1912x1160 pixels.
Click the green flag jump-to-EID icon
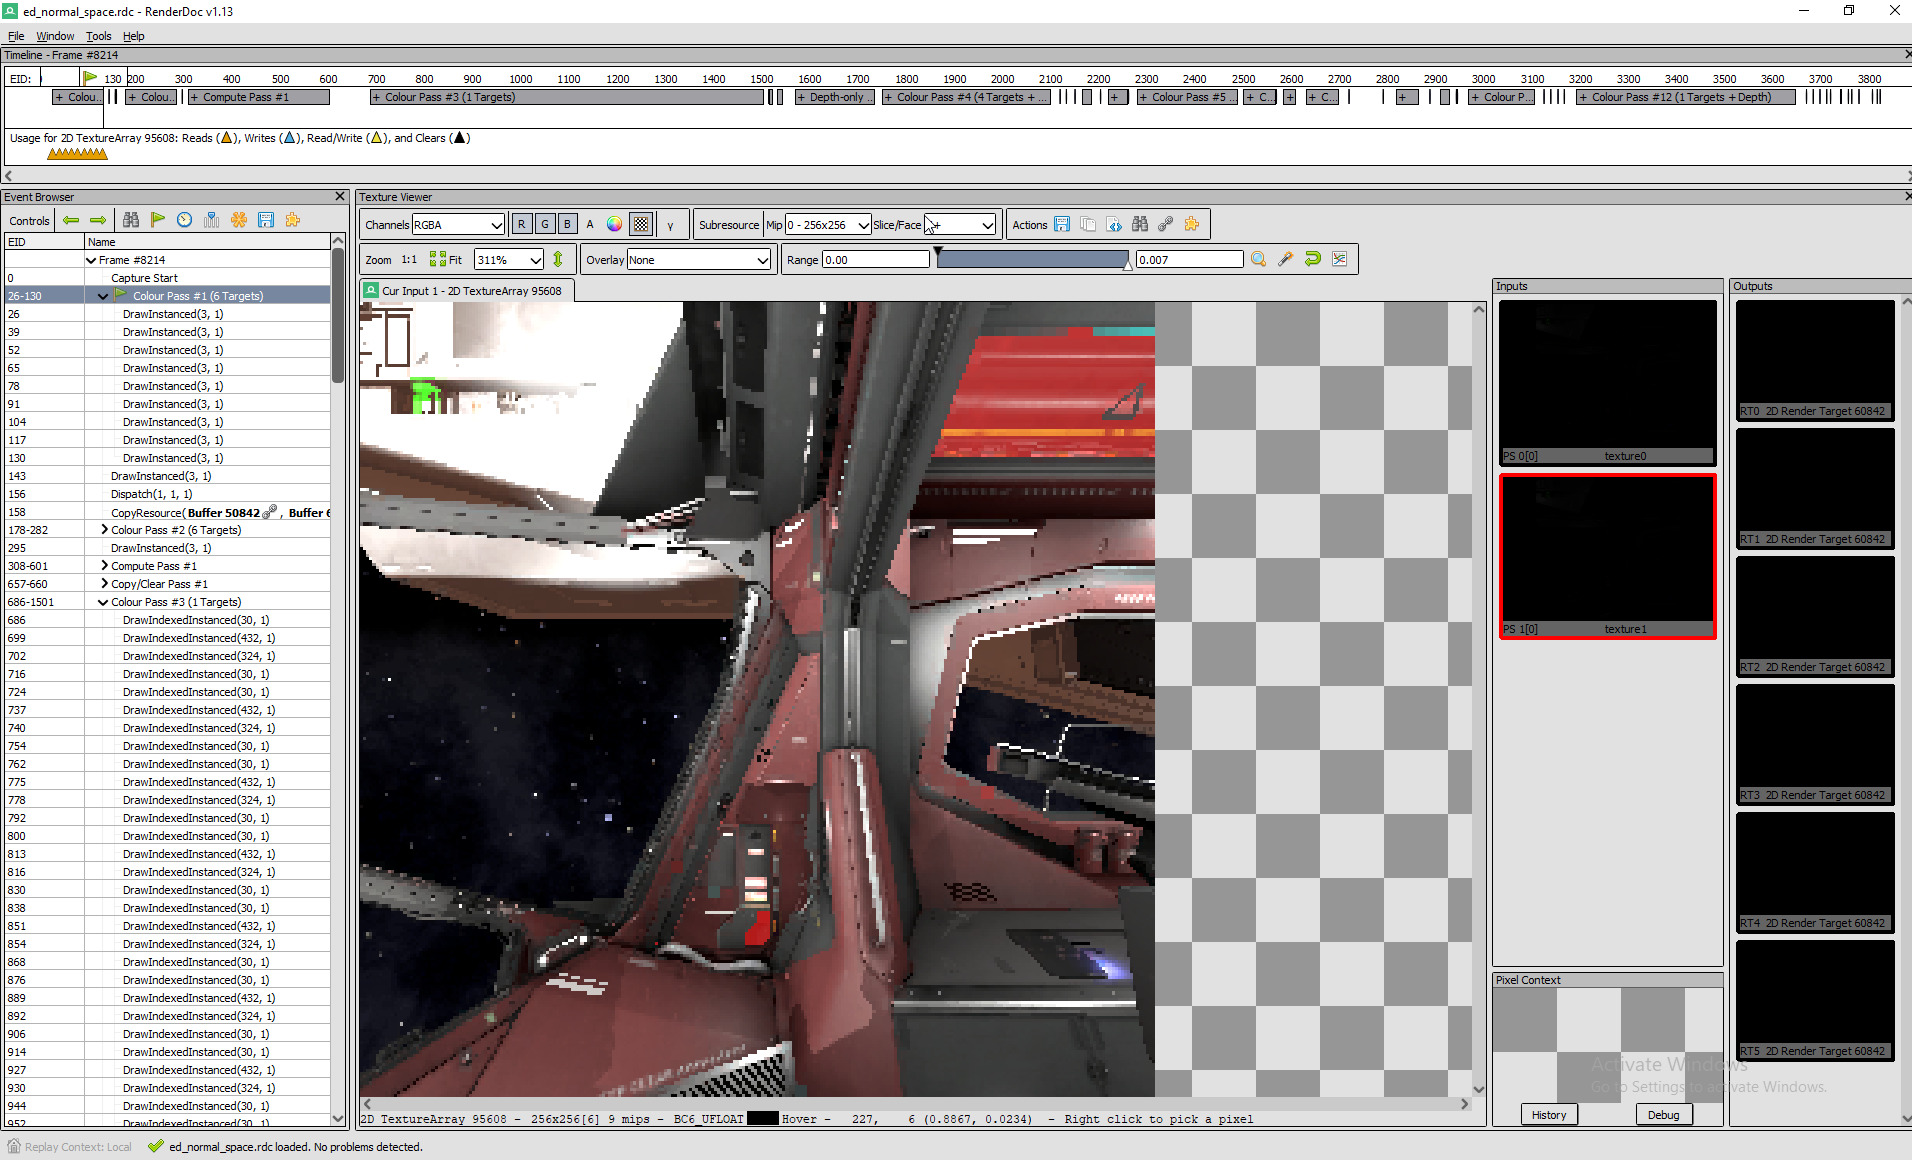coord(158,220)
